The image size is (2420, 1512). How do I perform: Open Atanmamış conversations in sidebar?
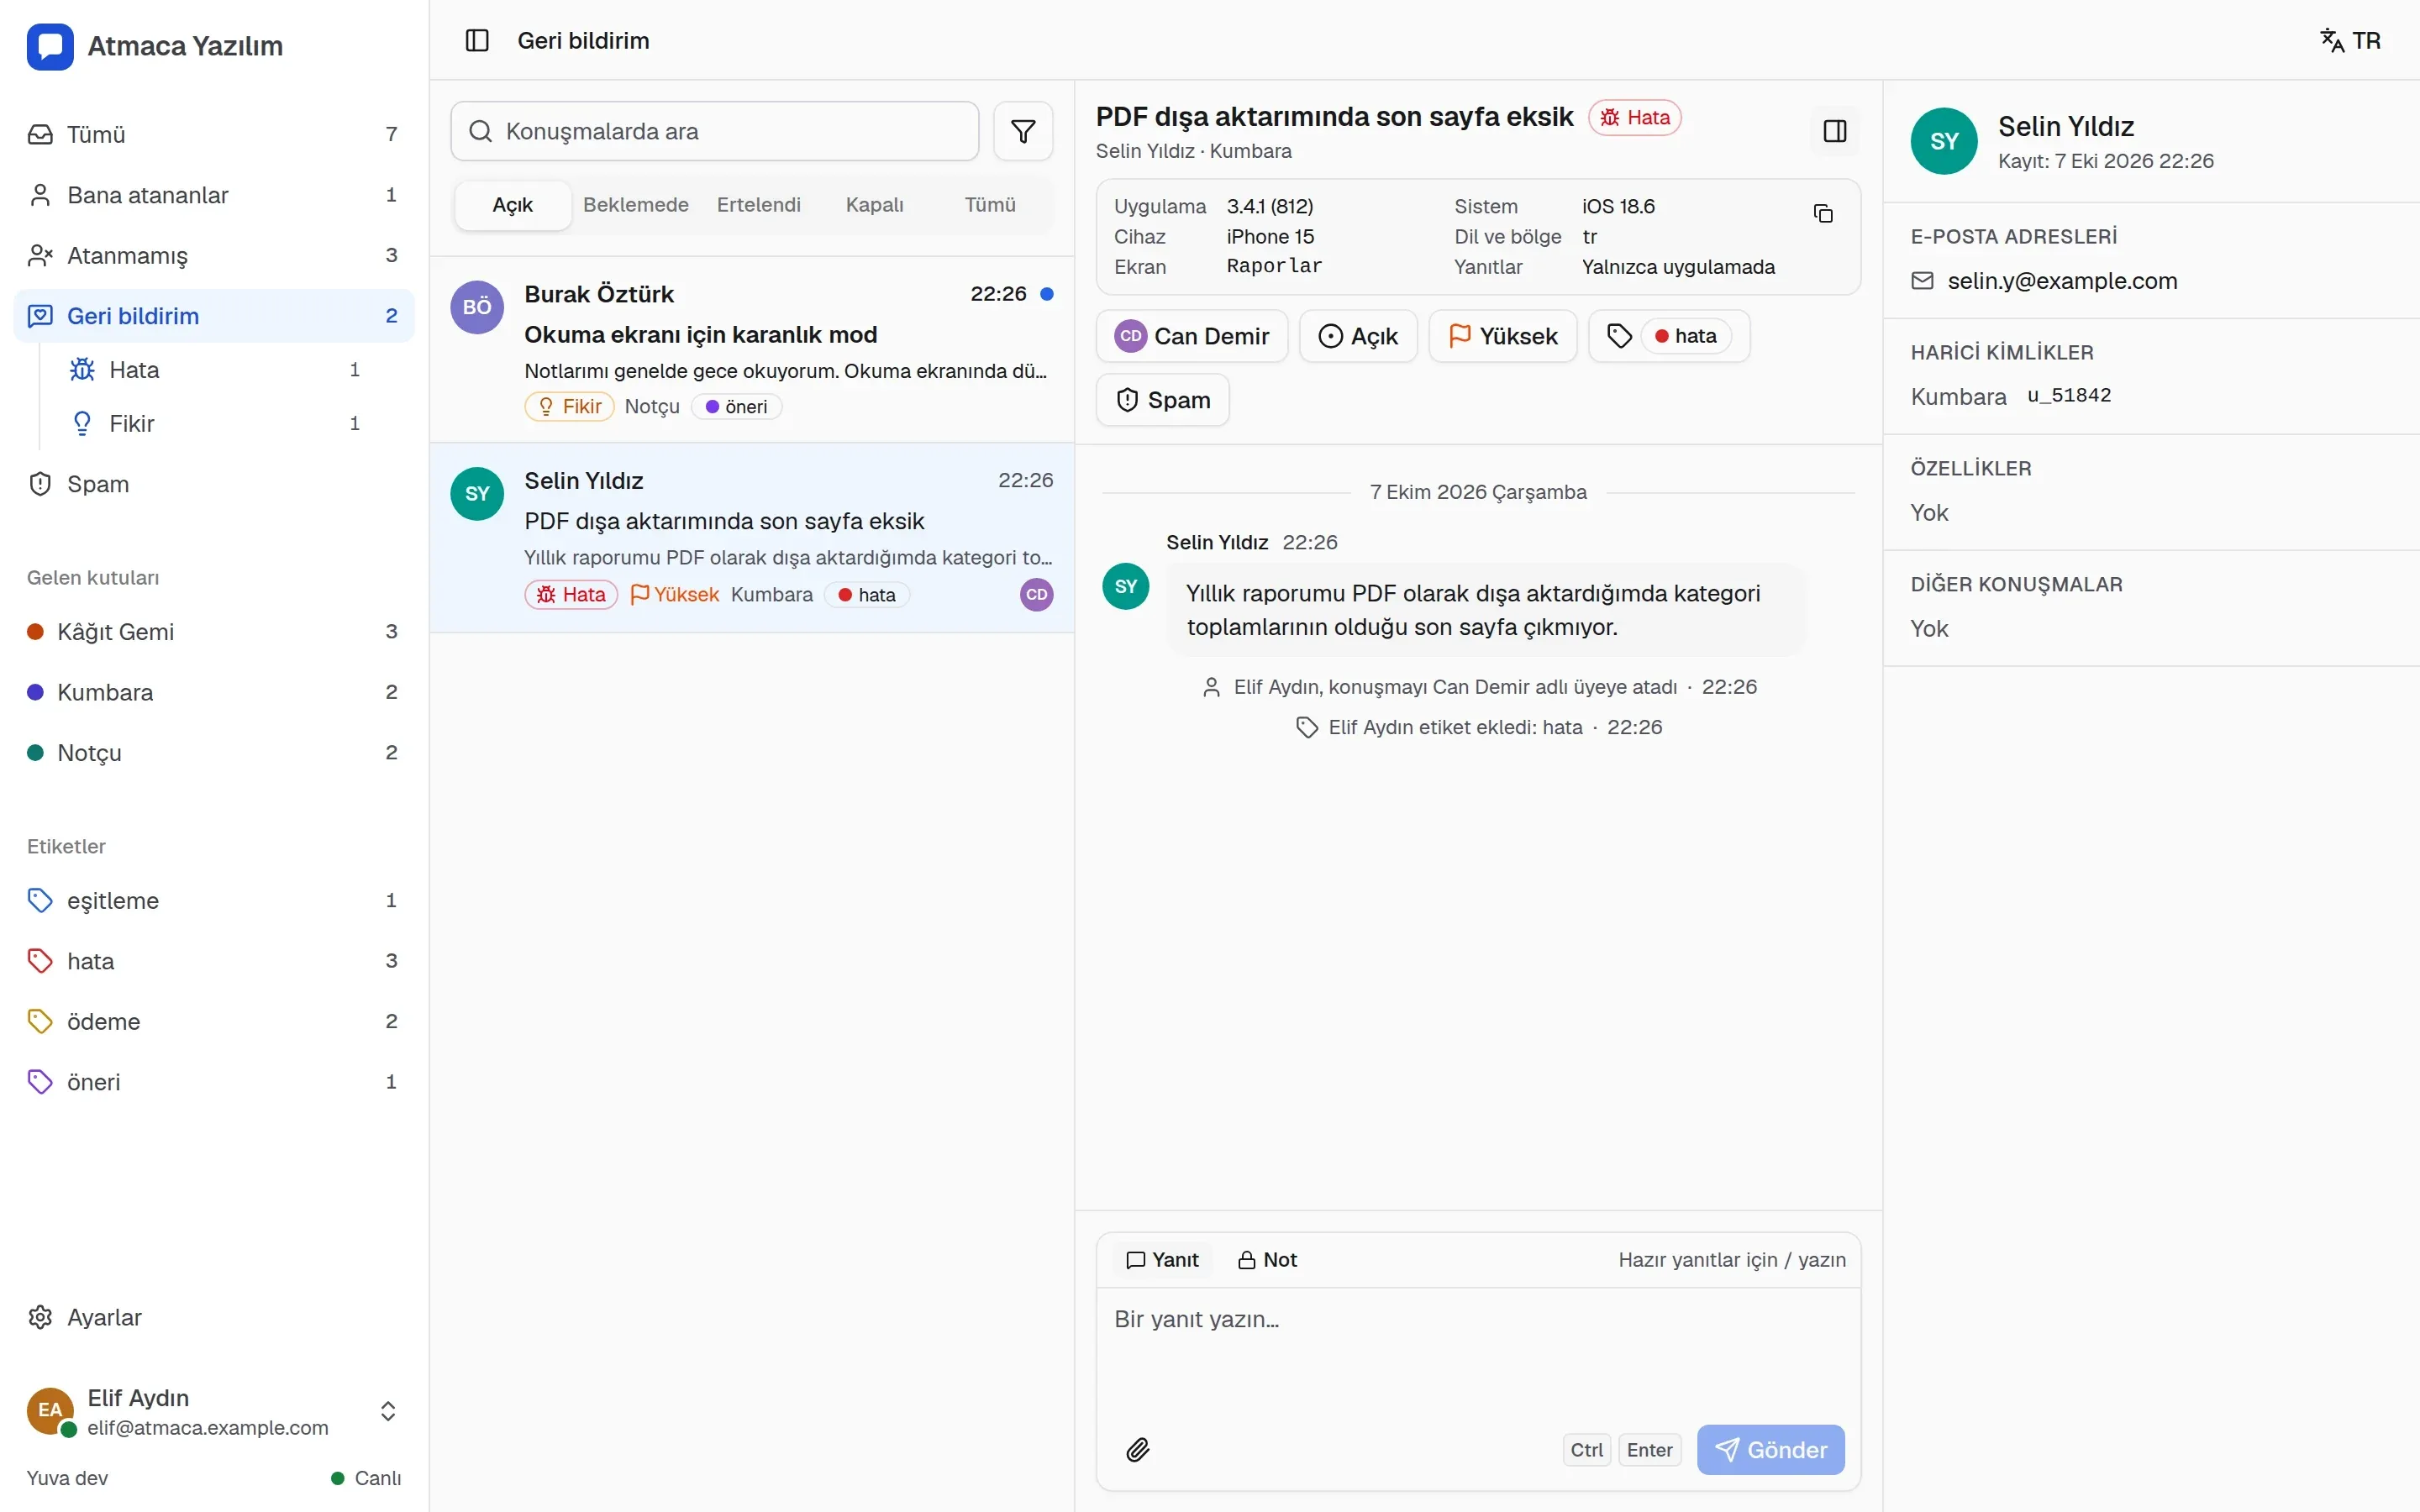214,255
